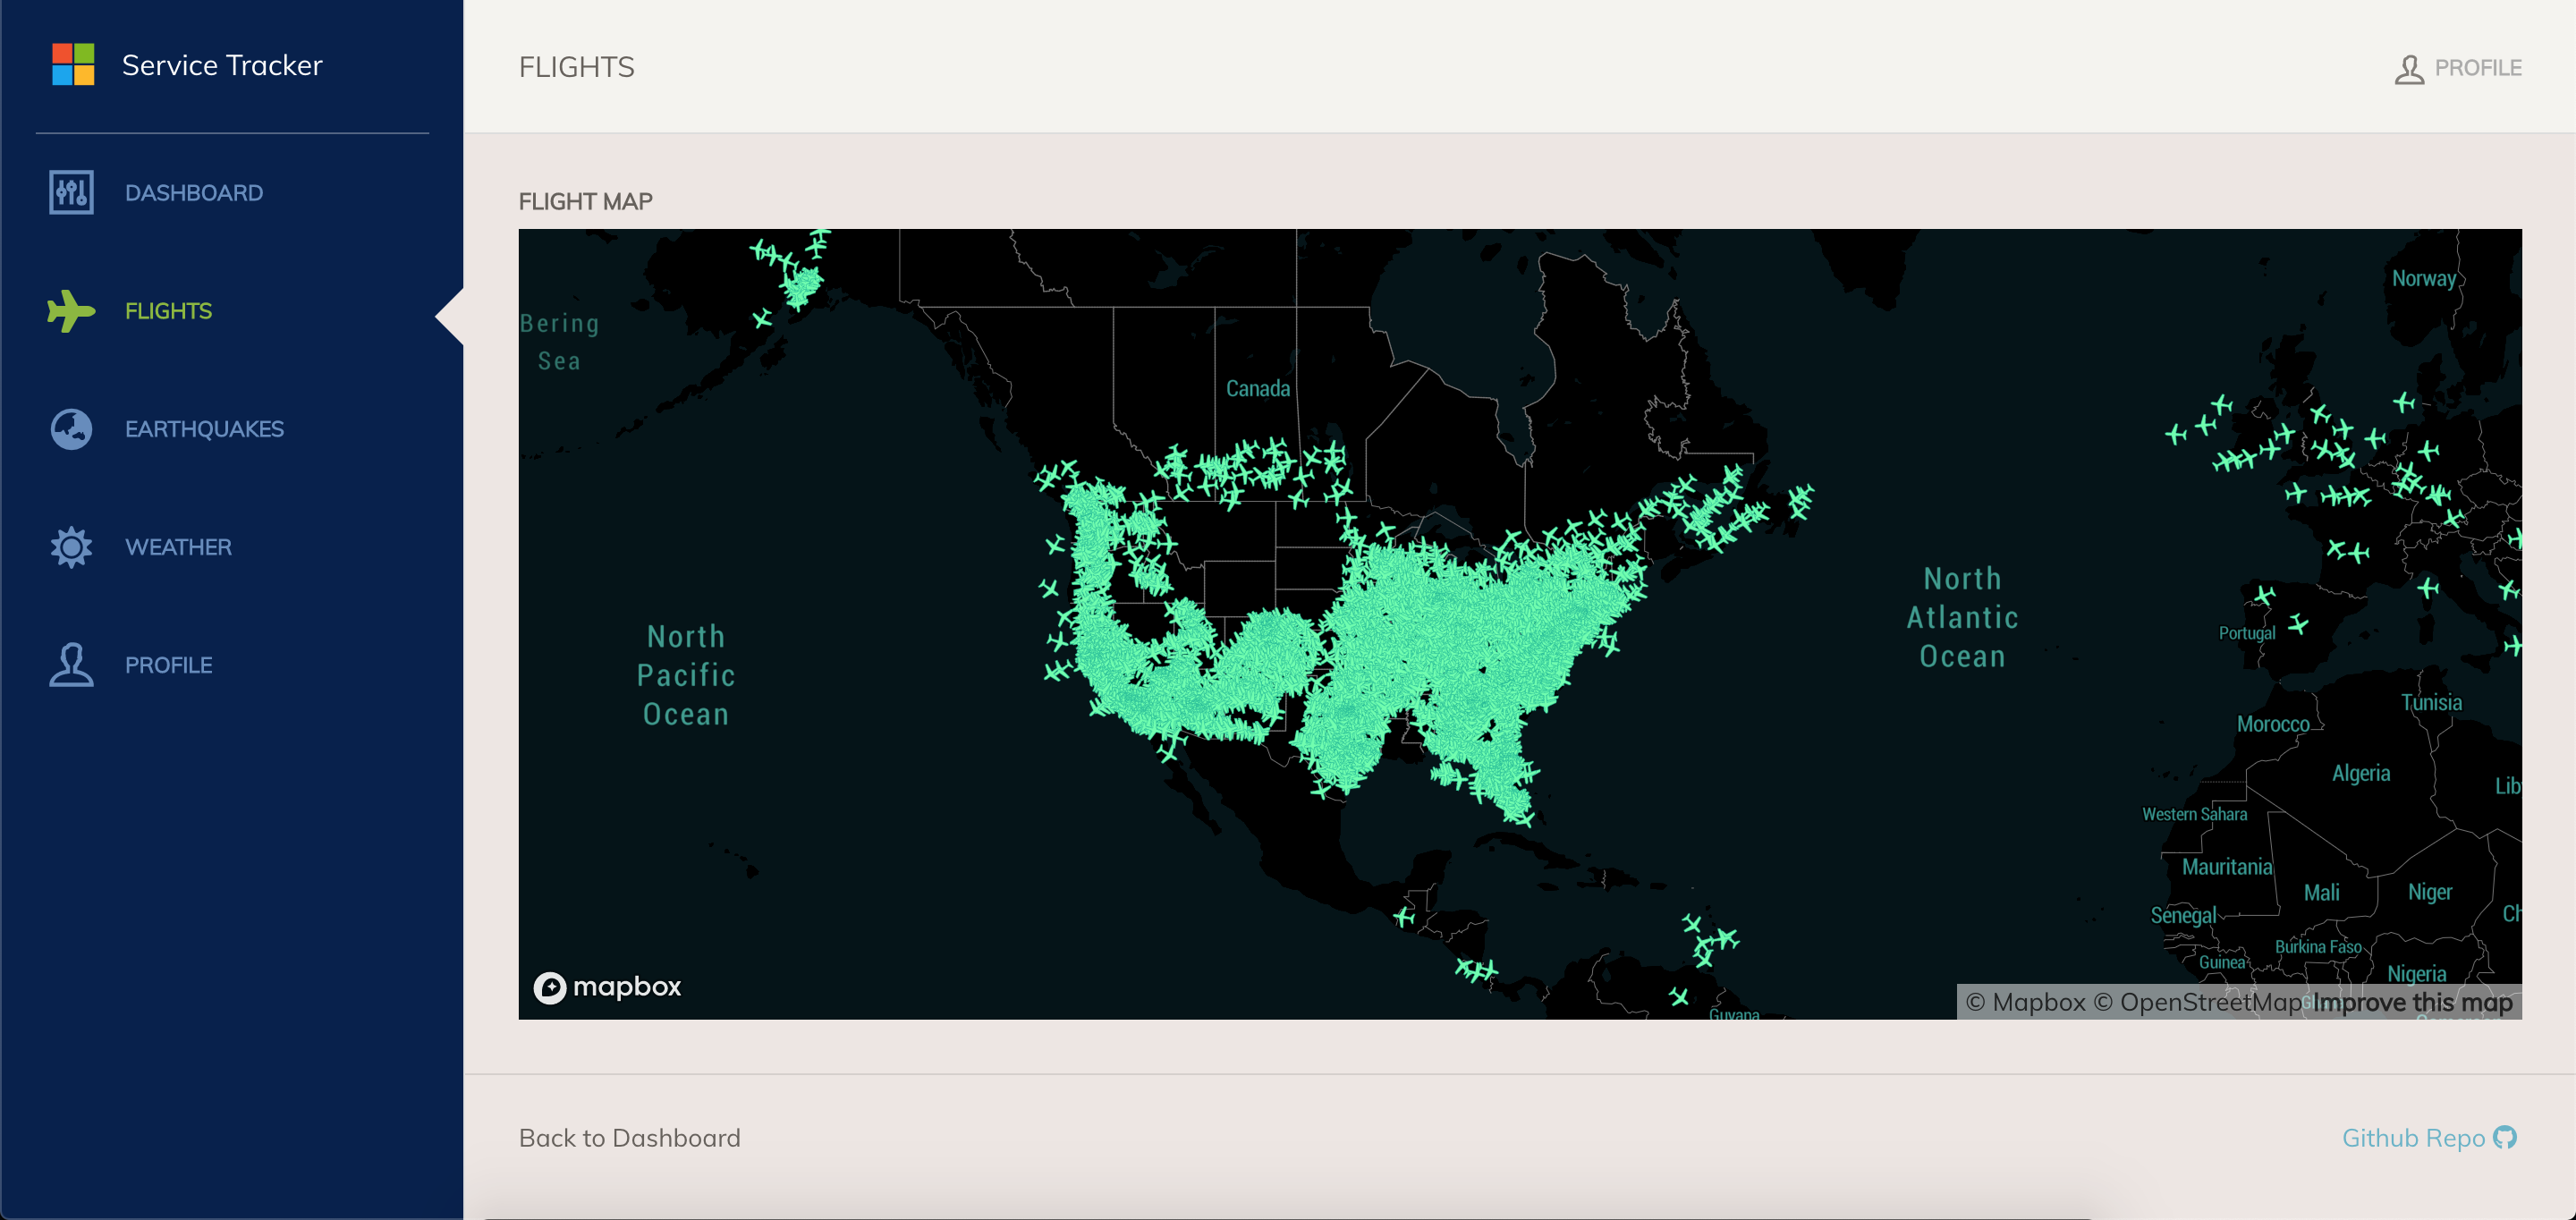
Task: Click the GitHub octocat icon
Action: 2504,1138
